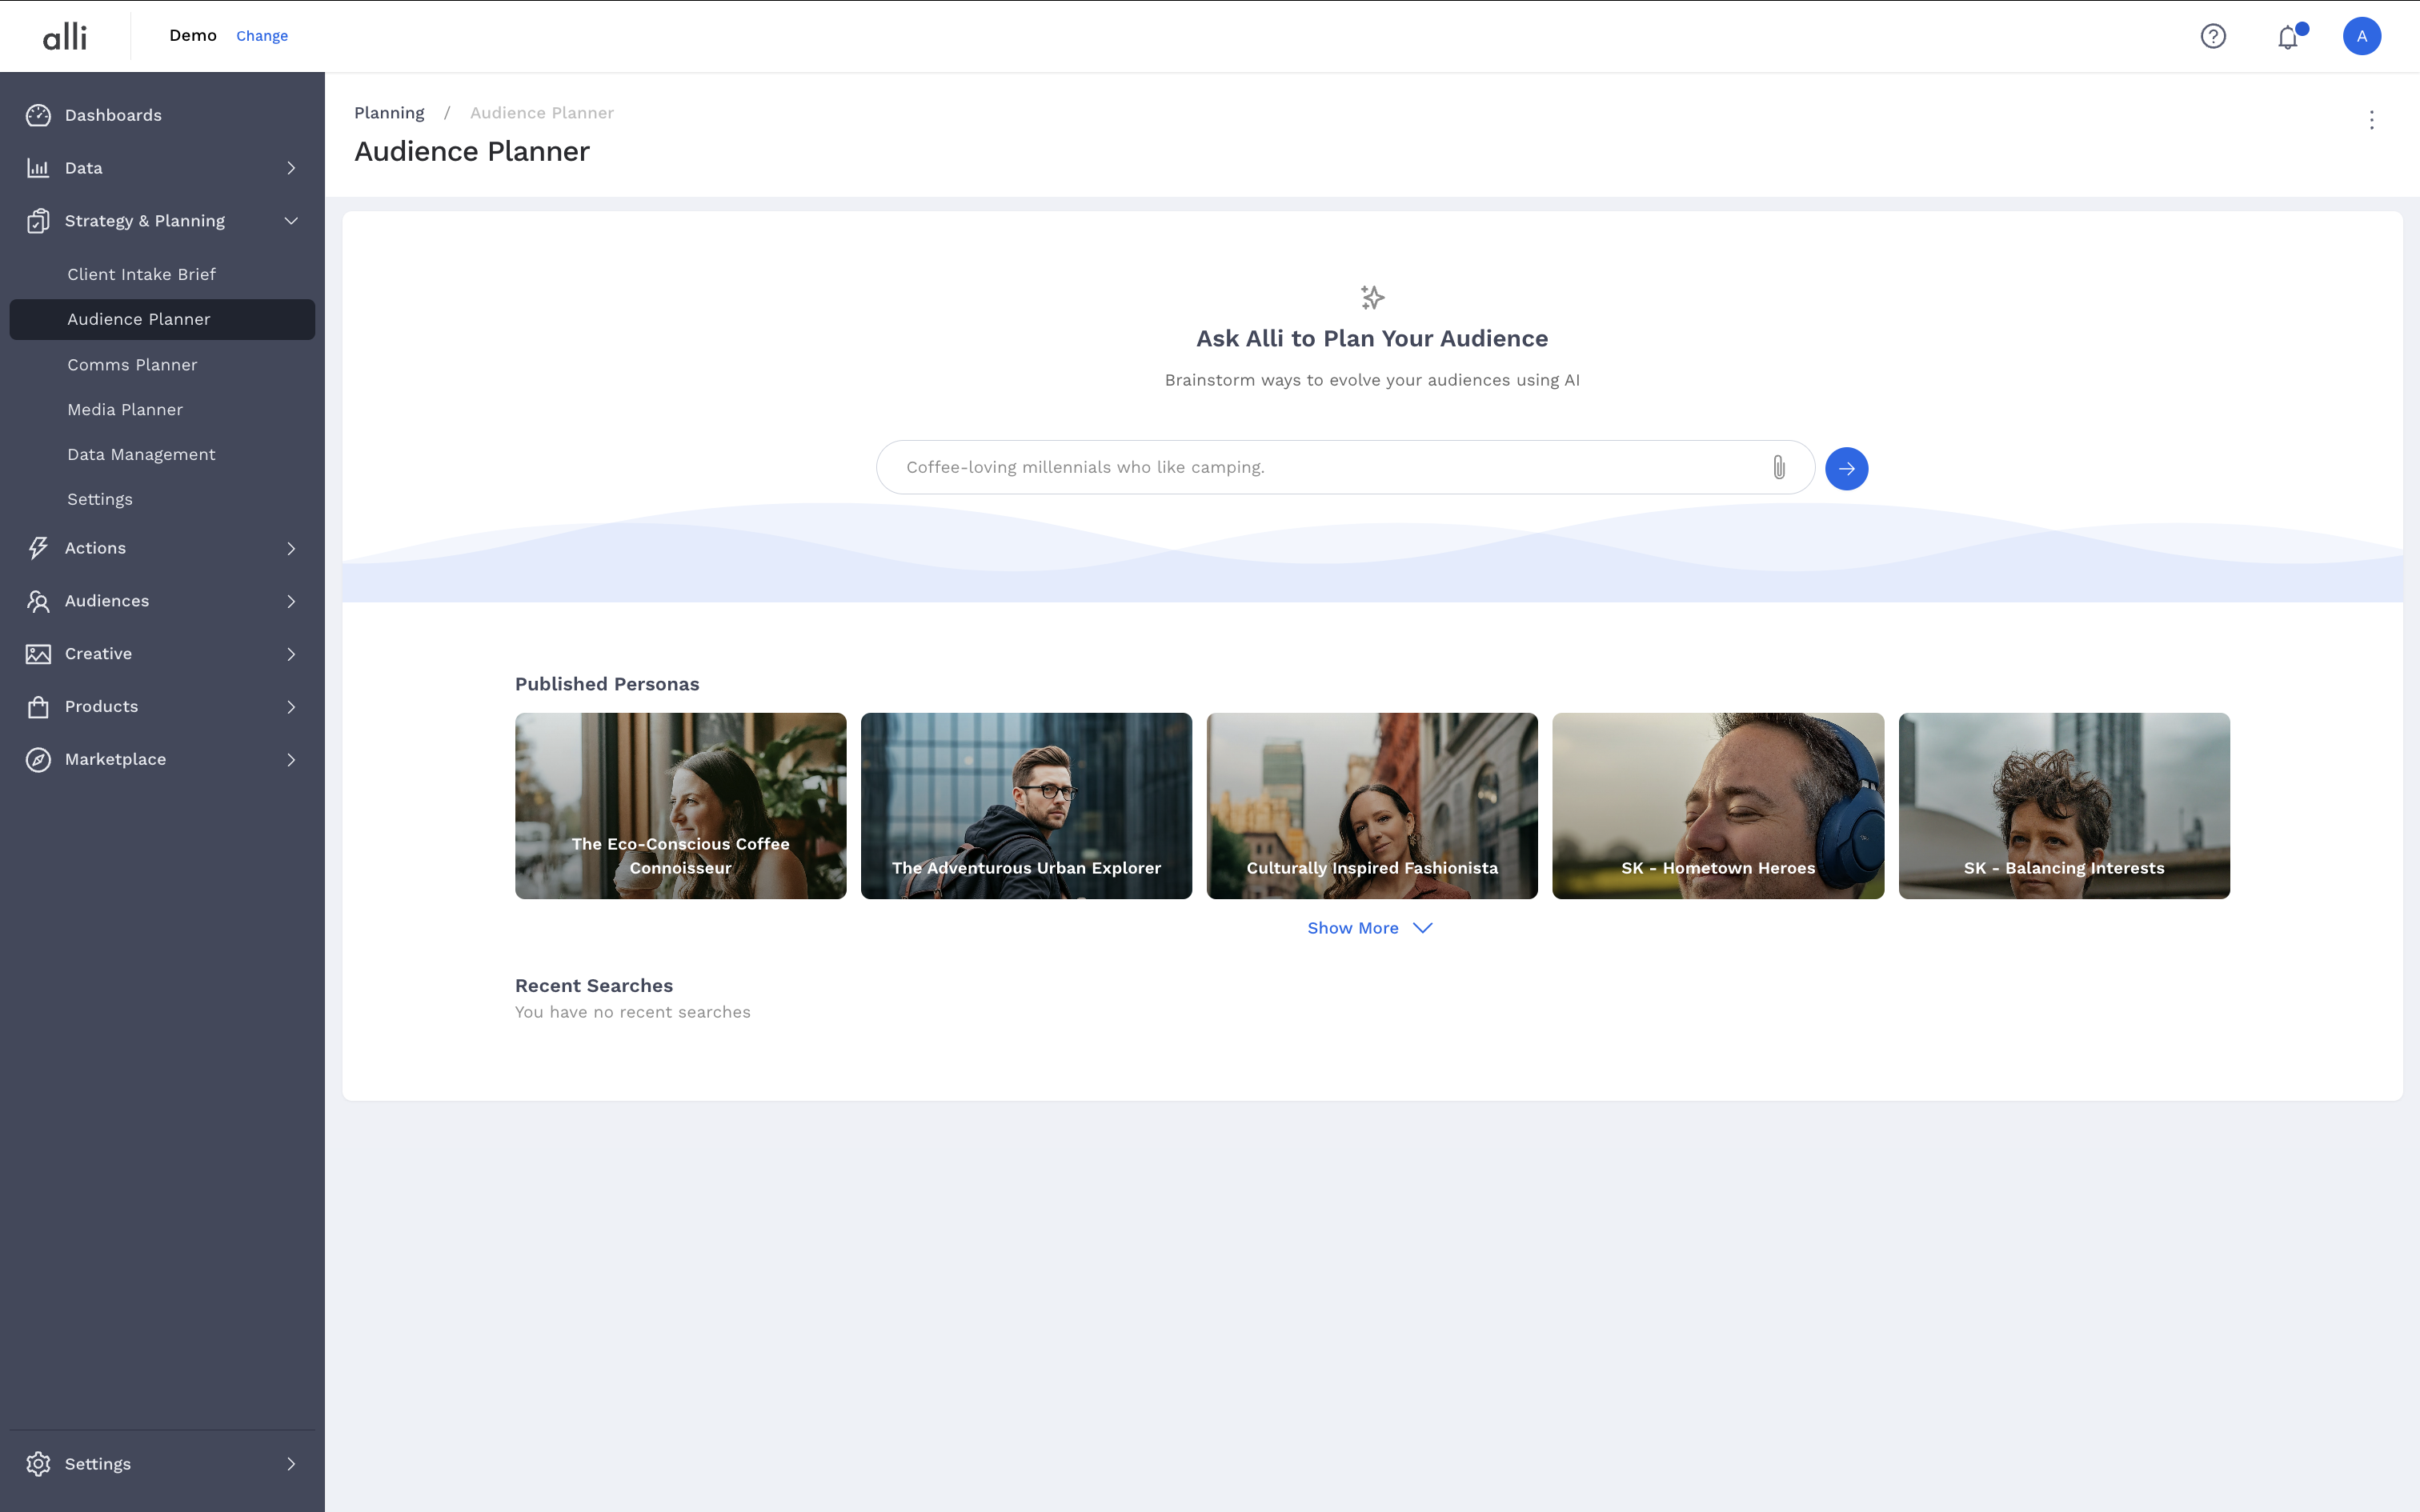Open Comms Planner in the sidebar
Viewport: 2420px width, 1512px height.
pyautogui.click(x=132, y=365)
